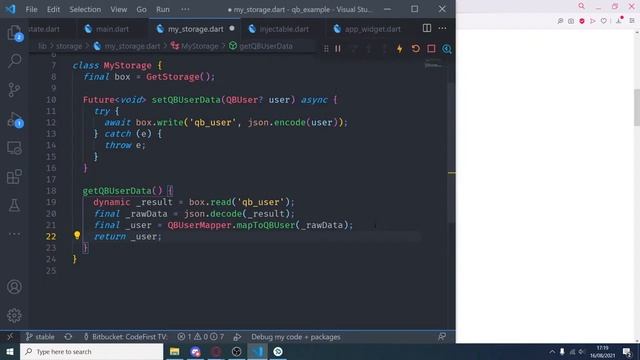Pause the debug session
This screenshot has height=360, width=640.
[338, 49]
